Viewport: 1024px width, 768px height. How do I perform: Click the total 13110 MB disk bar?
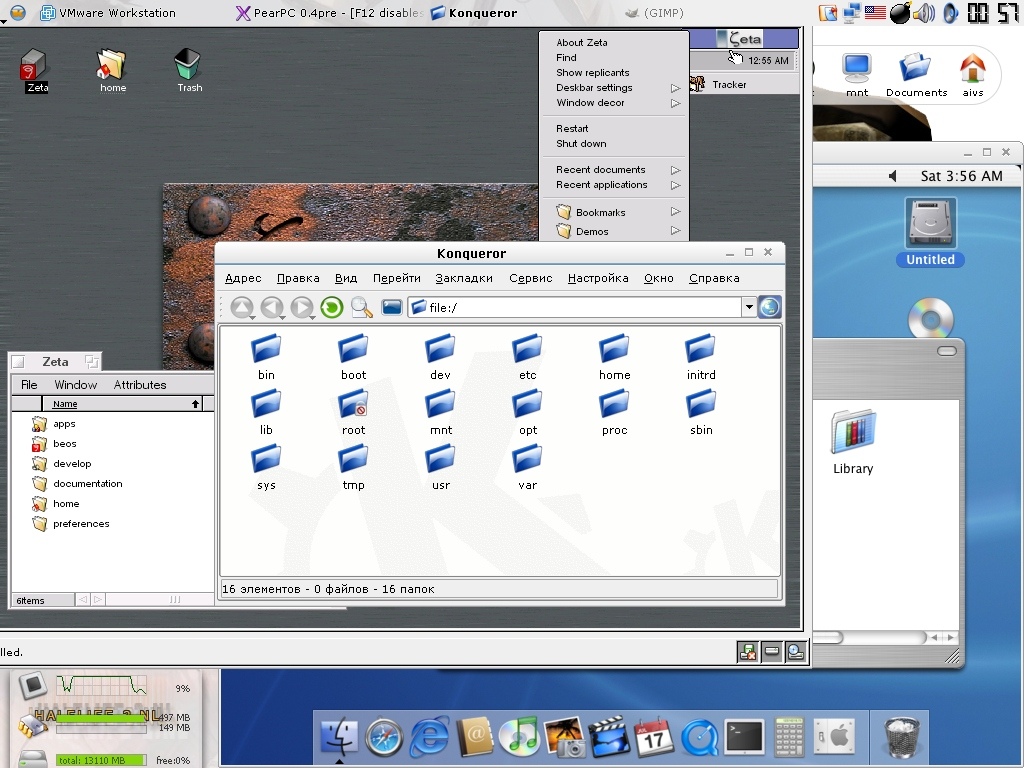tap(102, 760)
